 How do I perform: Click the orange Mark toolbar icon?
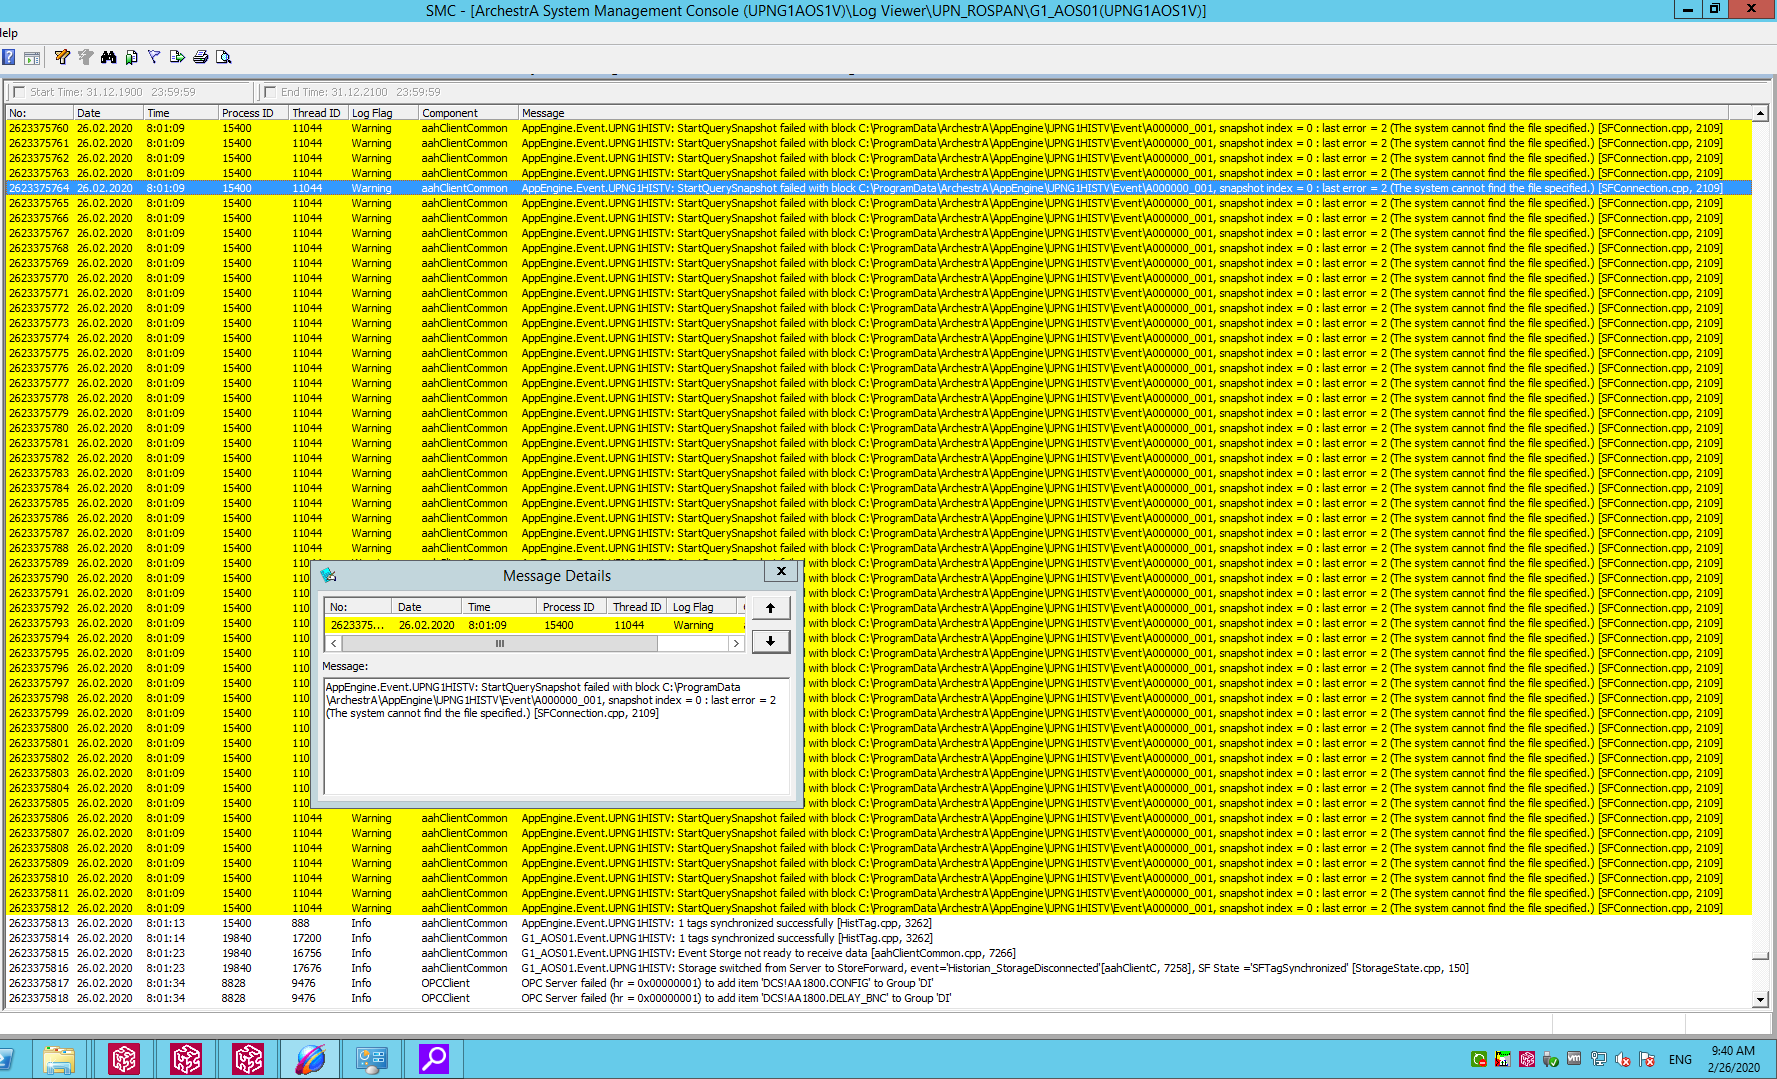(x=62, y=57)
